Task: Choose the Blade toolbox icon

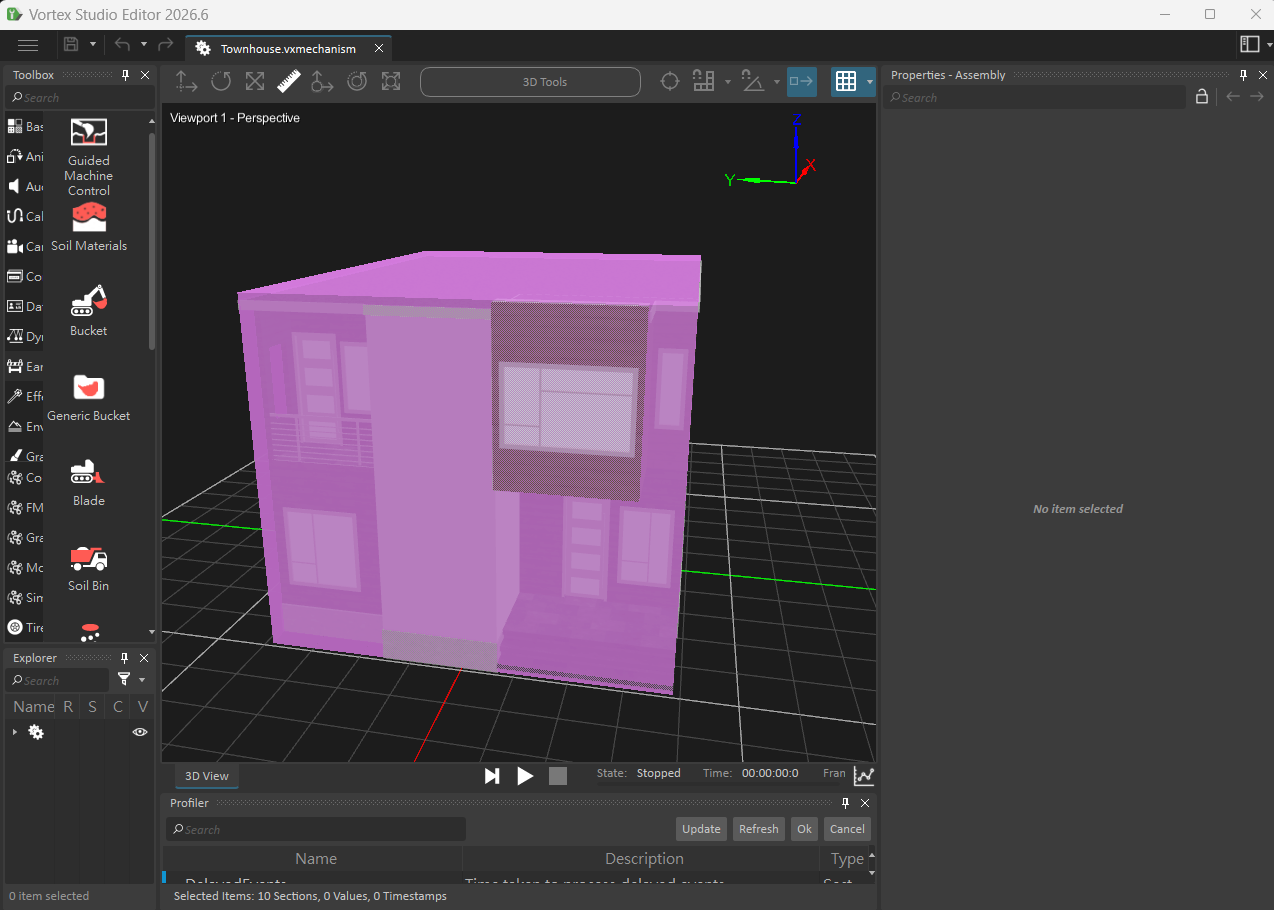Action: (x=89, y=482)
